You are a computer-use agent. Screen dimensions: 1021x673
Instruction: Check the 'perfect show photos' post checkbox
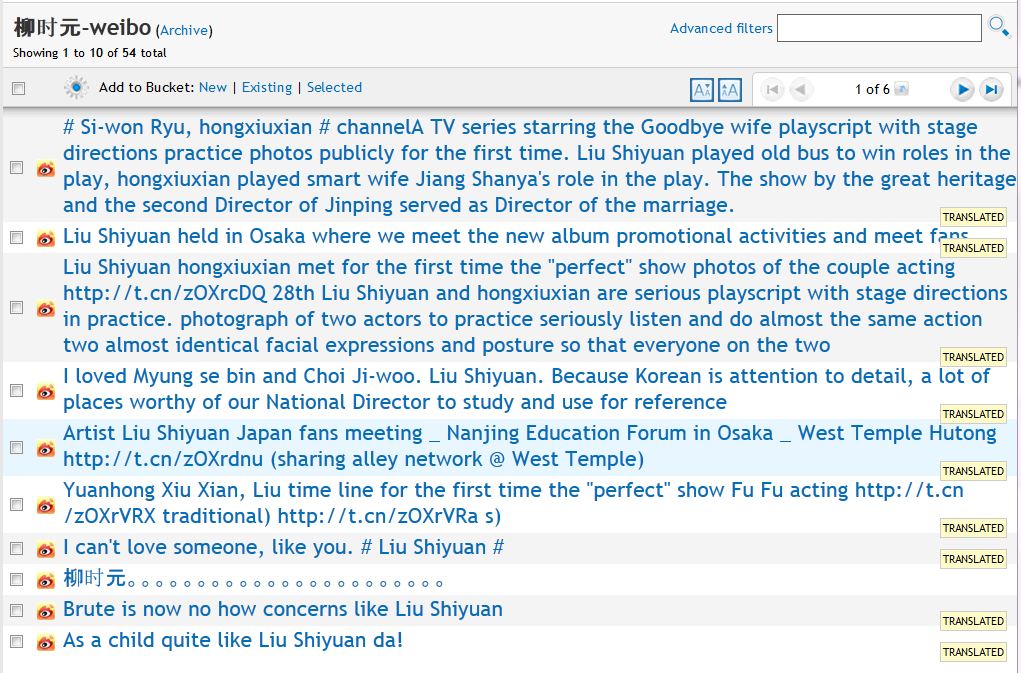(17, 307)
